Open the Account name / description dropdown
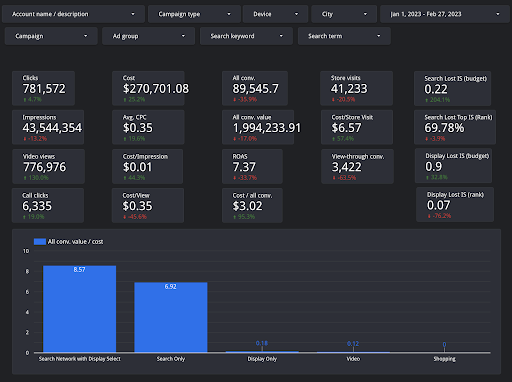512x382 pixels. click(73, 14)
